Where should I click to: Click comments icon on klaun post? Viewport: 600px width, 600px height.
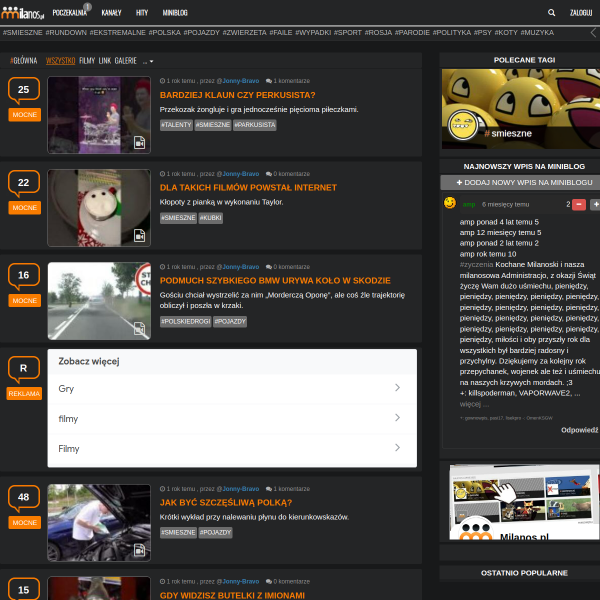click(x=269, y=81)
